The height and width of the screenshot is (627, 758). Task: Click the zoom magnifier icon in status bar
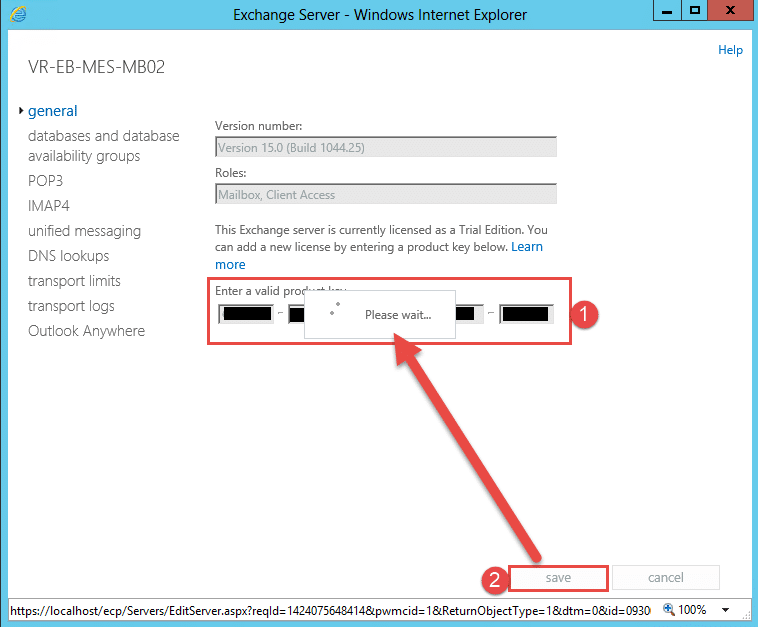pyautogui.click(x=669, y=609)
